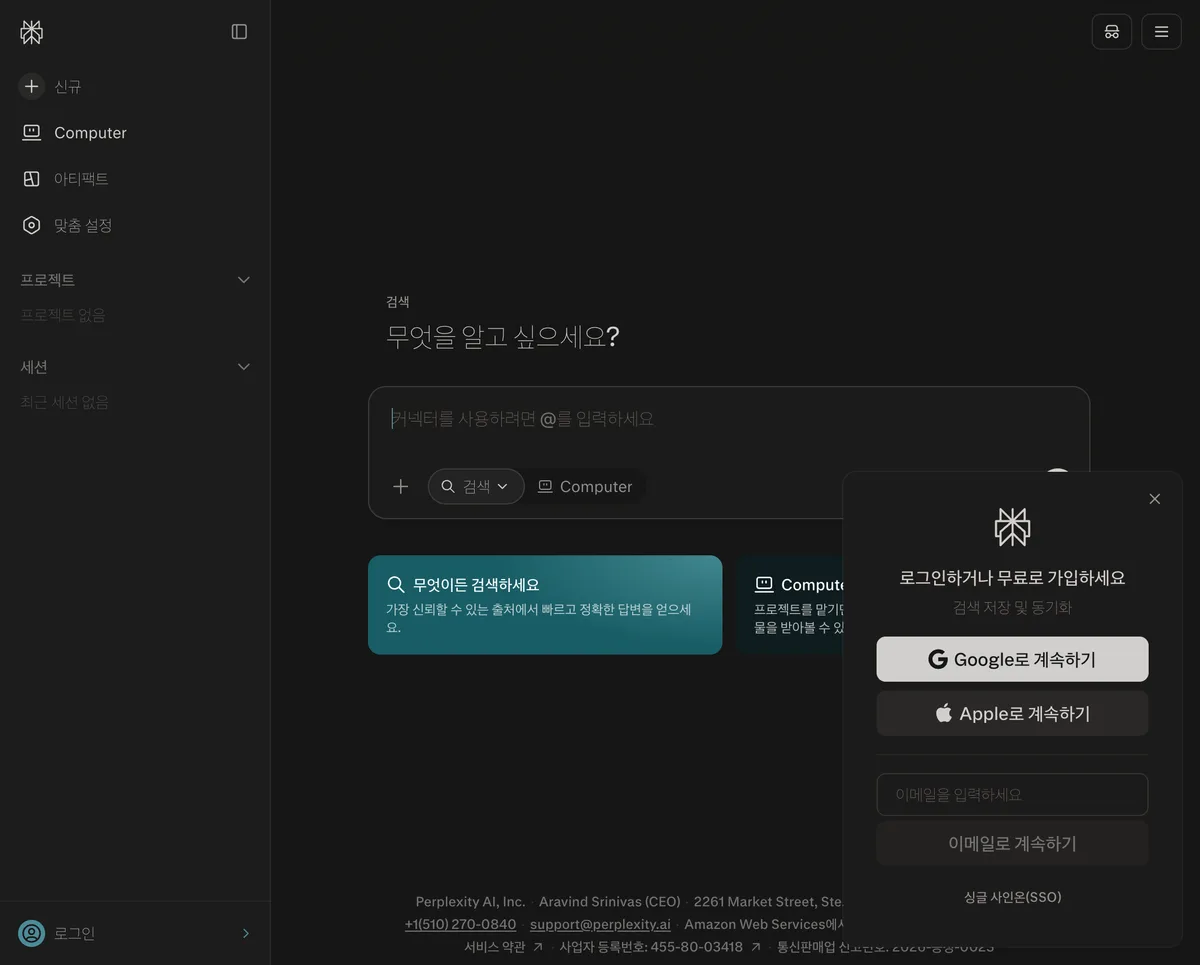Click the plus icon beside 신규
This screenshot has width=1200, height=965.
point(32,87)
